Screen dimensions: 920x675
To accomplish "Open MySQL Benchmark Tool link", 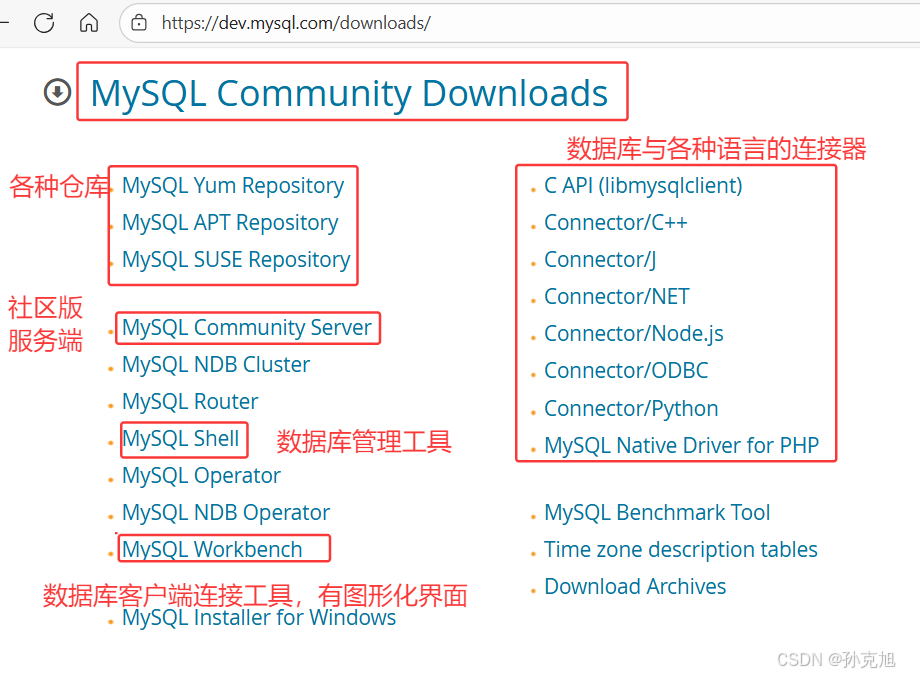I will coord(657,512).
